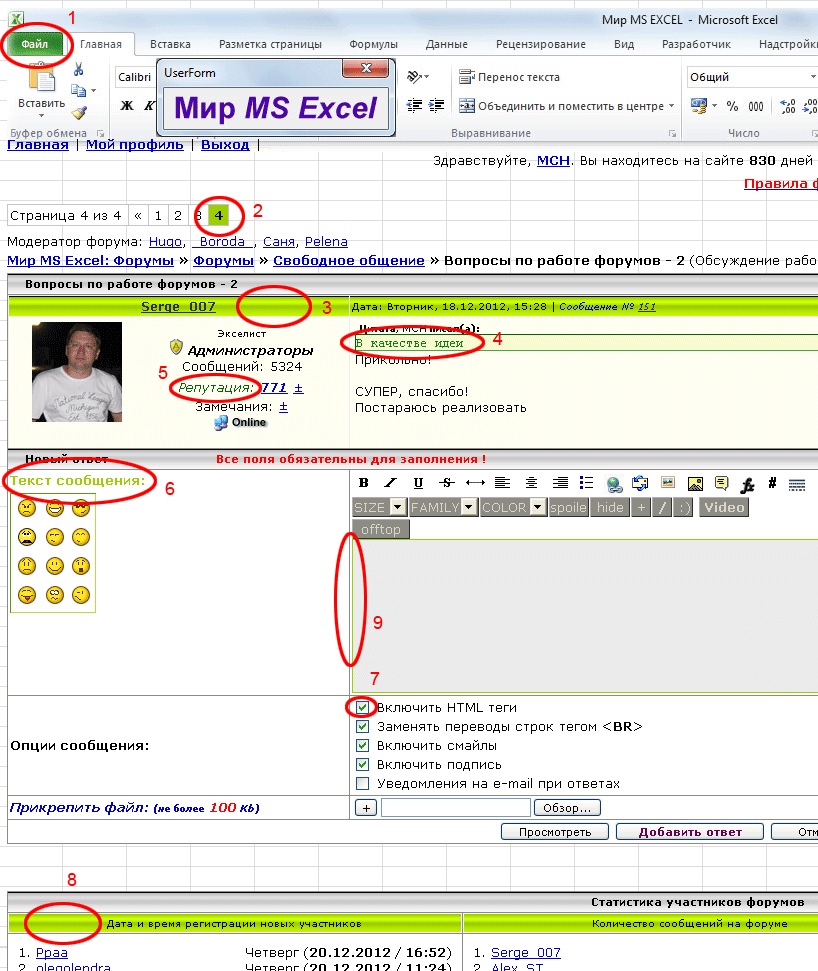The width and height of the screenshot is (818, 971).
Task: Apply underline formatting in message editor
Action: [419, 483]
